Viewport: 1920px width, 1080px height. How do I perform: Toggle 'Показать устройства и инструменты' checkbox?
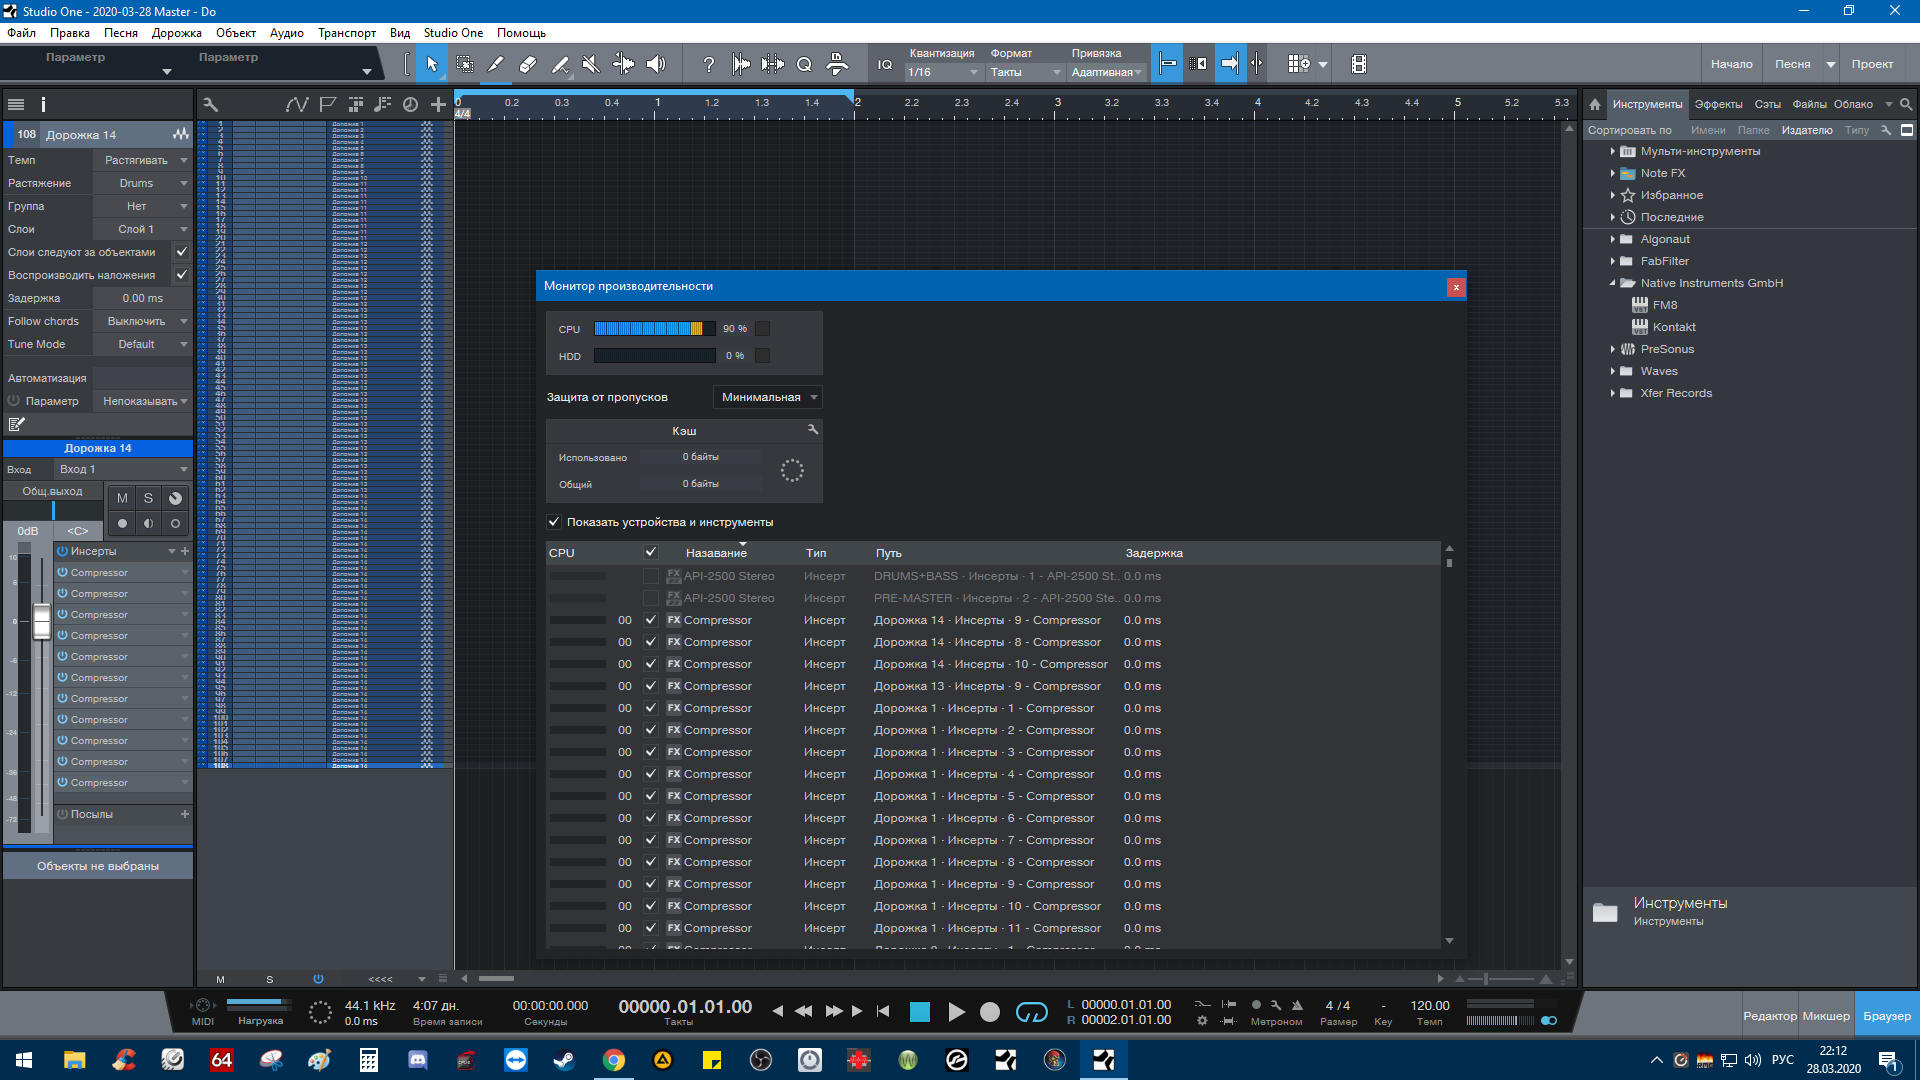tap(554, 522)
